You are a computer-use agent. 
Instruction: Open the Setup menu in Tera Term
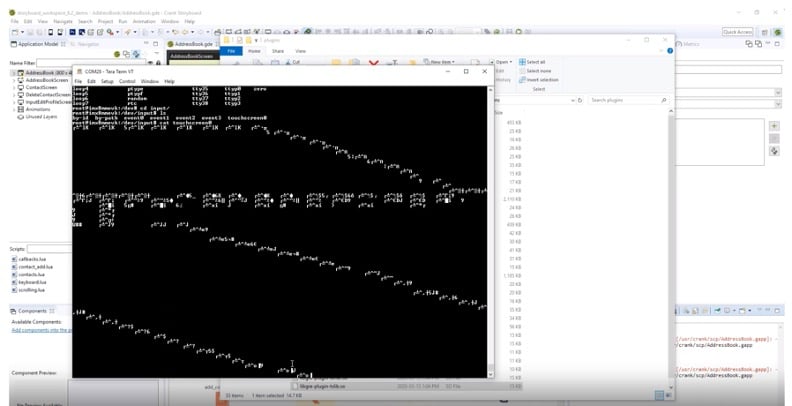pos(107,81)
